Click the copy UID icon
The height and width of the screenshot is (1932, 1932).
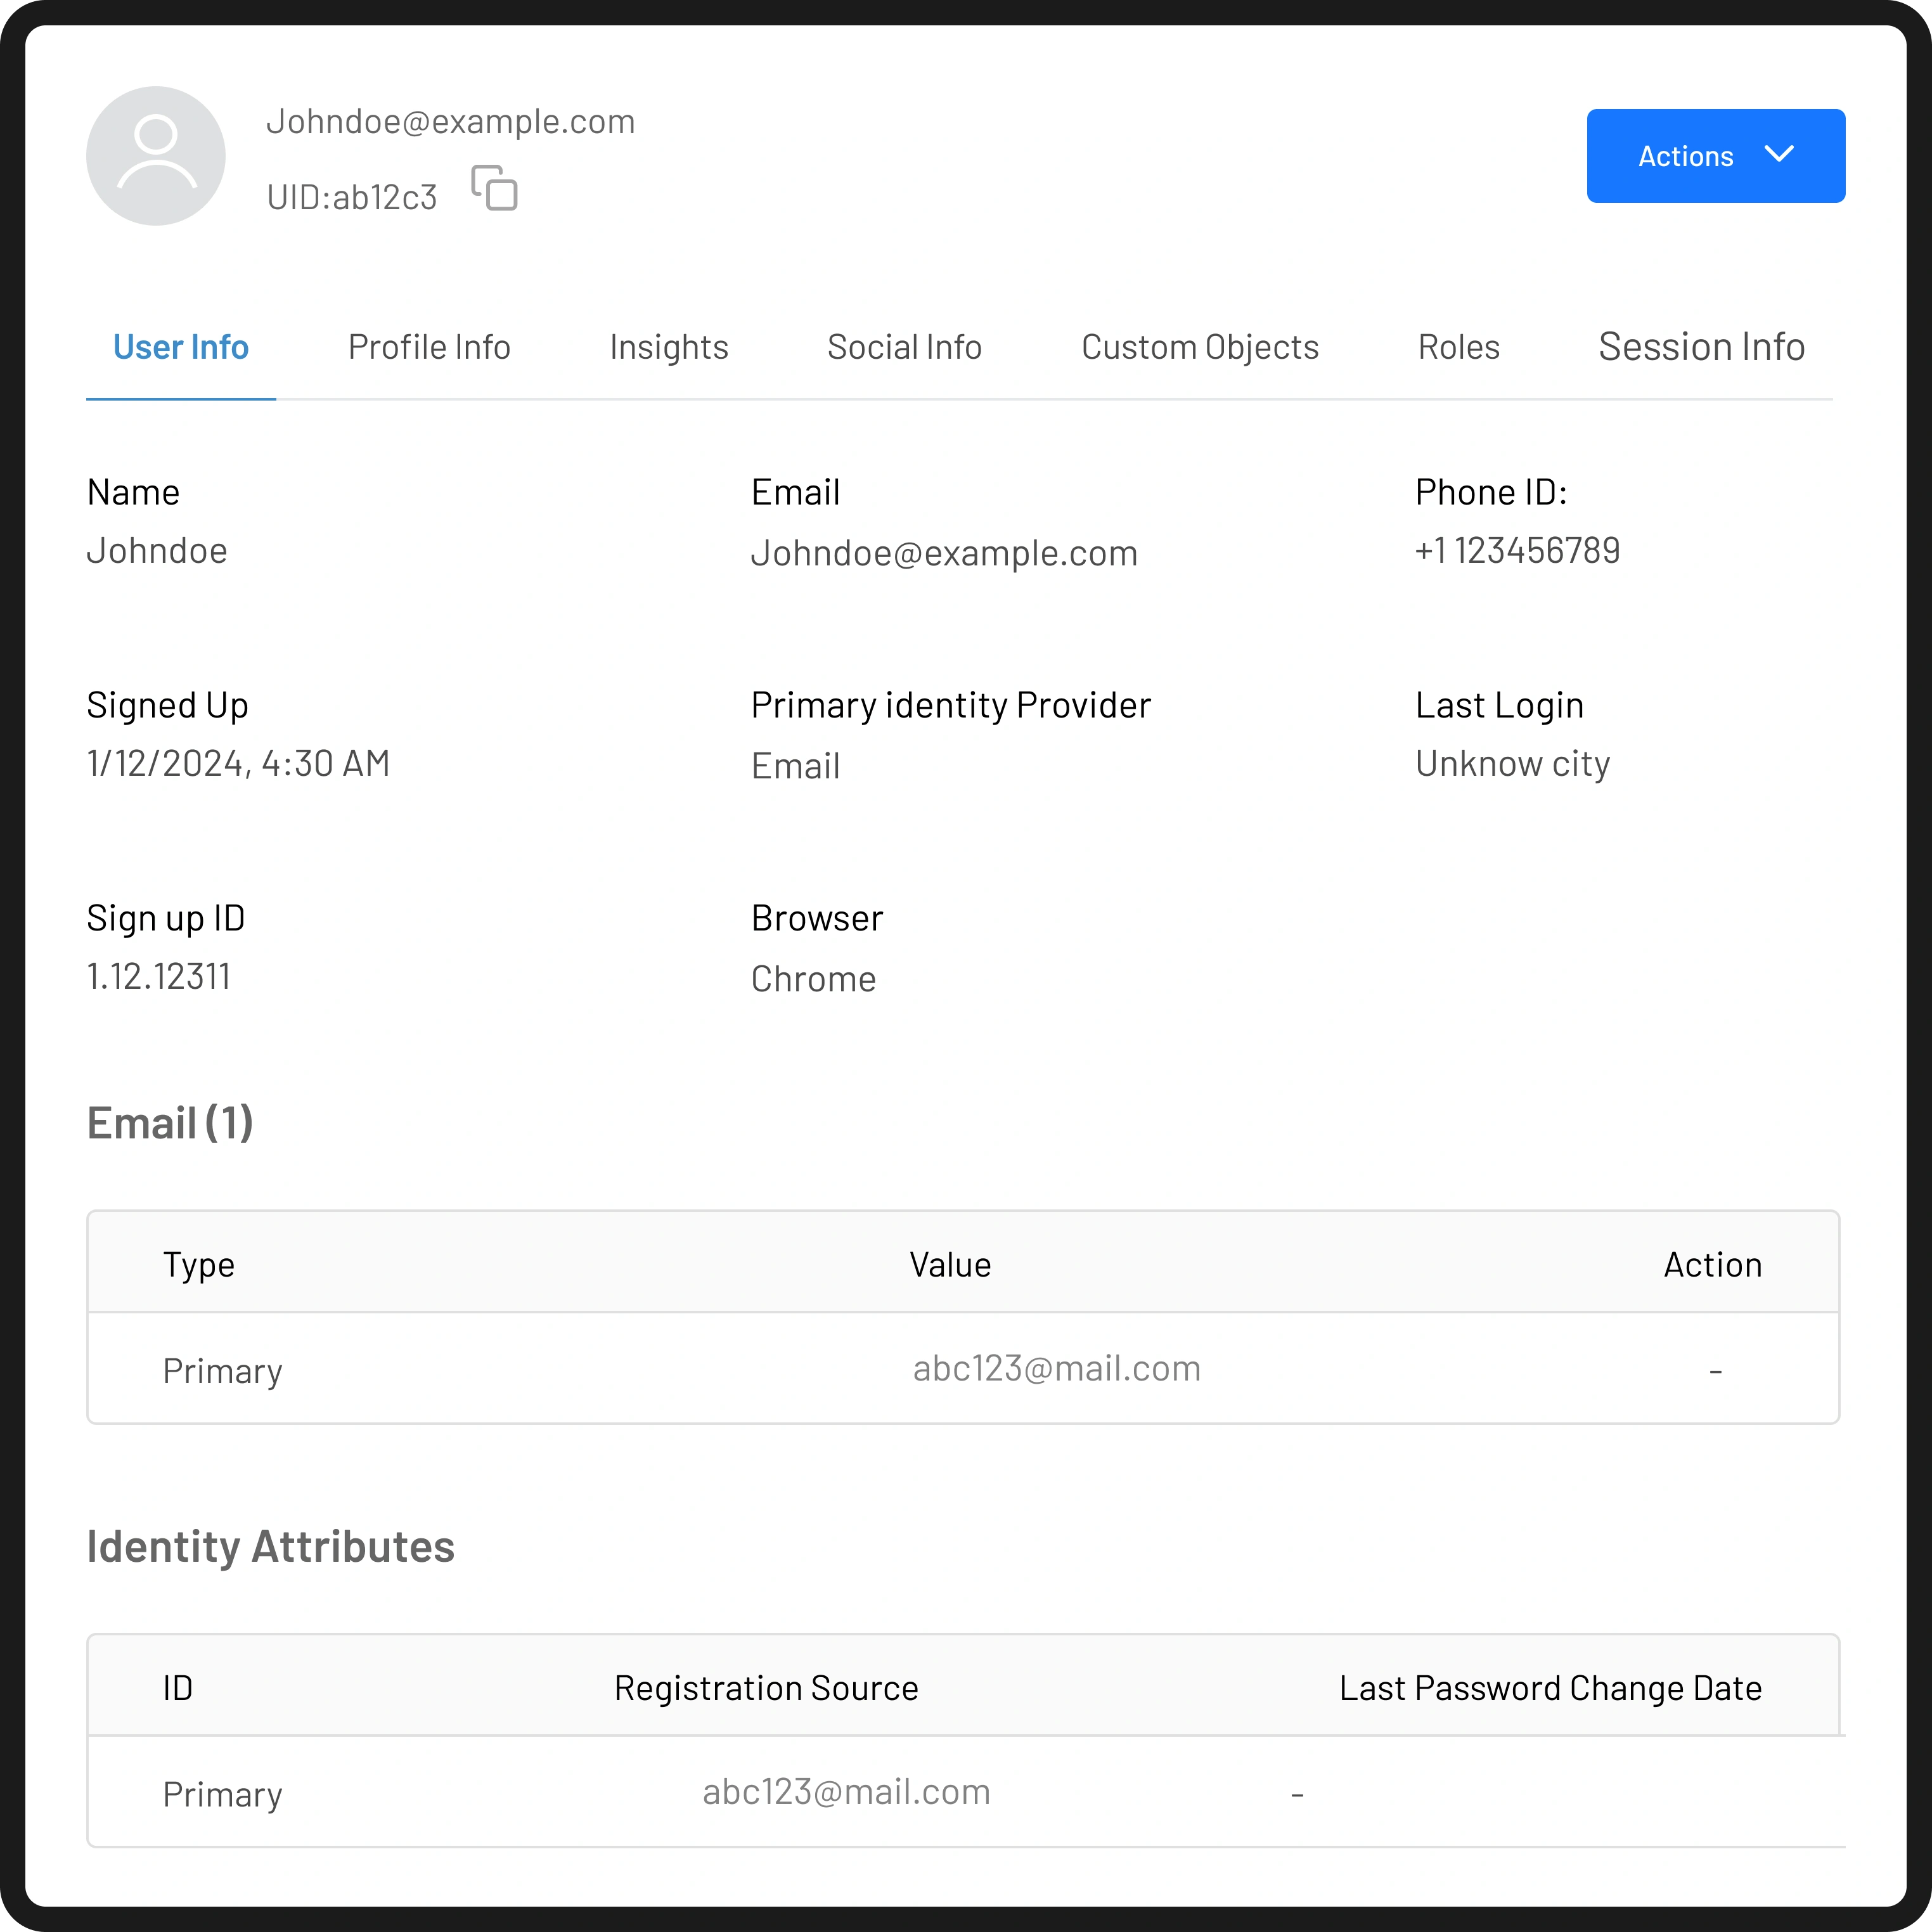(494, 188)
